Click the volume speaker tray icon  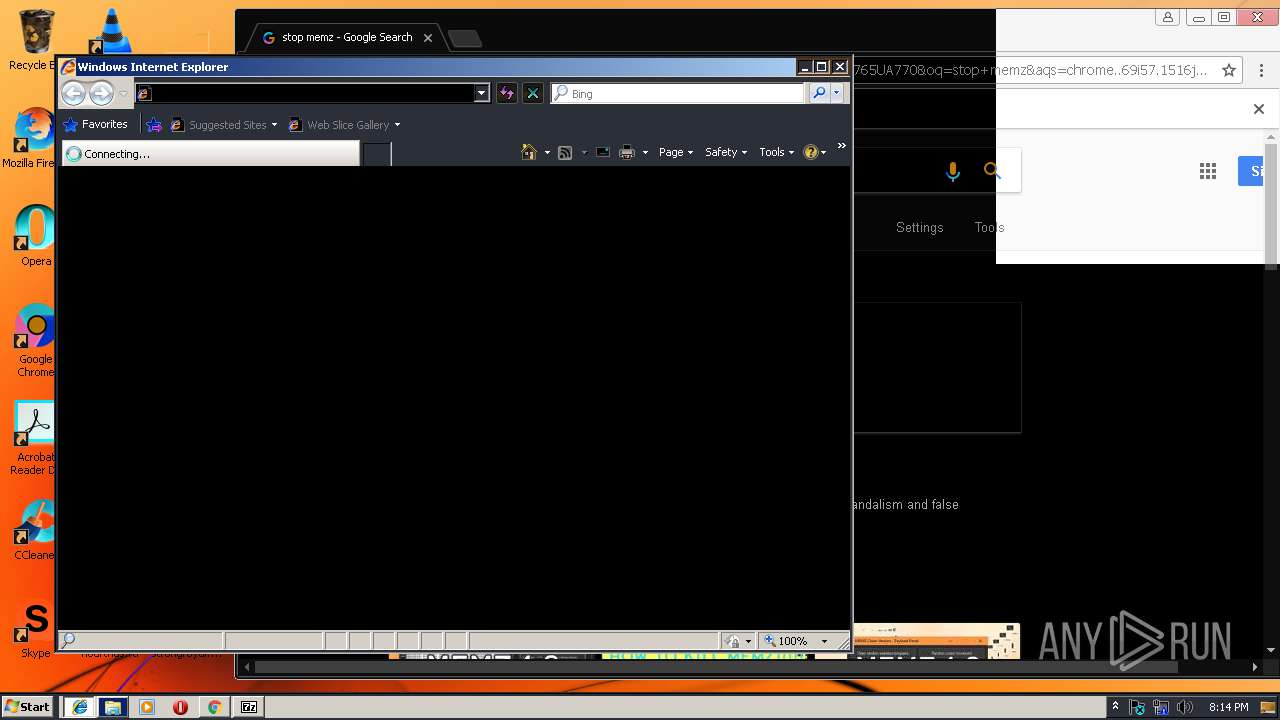coord(1185,707)
